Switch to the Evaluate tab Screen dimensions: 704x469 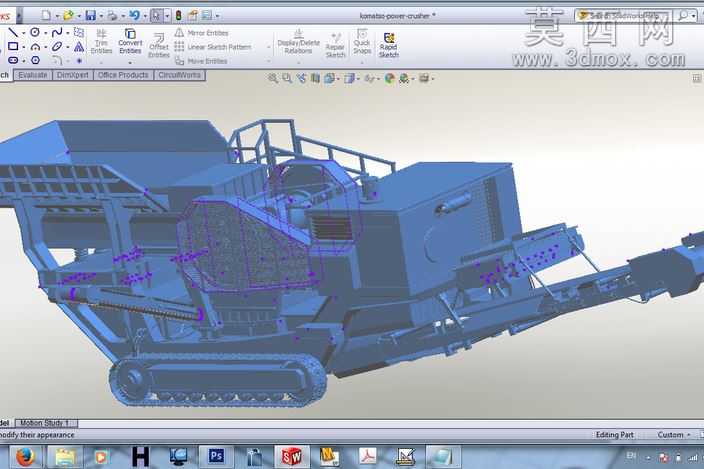pyautogui.click(x=33, y=75)
